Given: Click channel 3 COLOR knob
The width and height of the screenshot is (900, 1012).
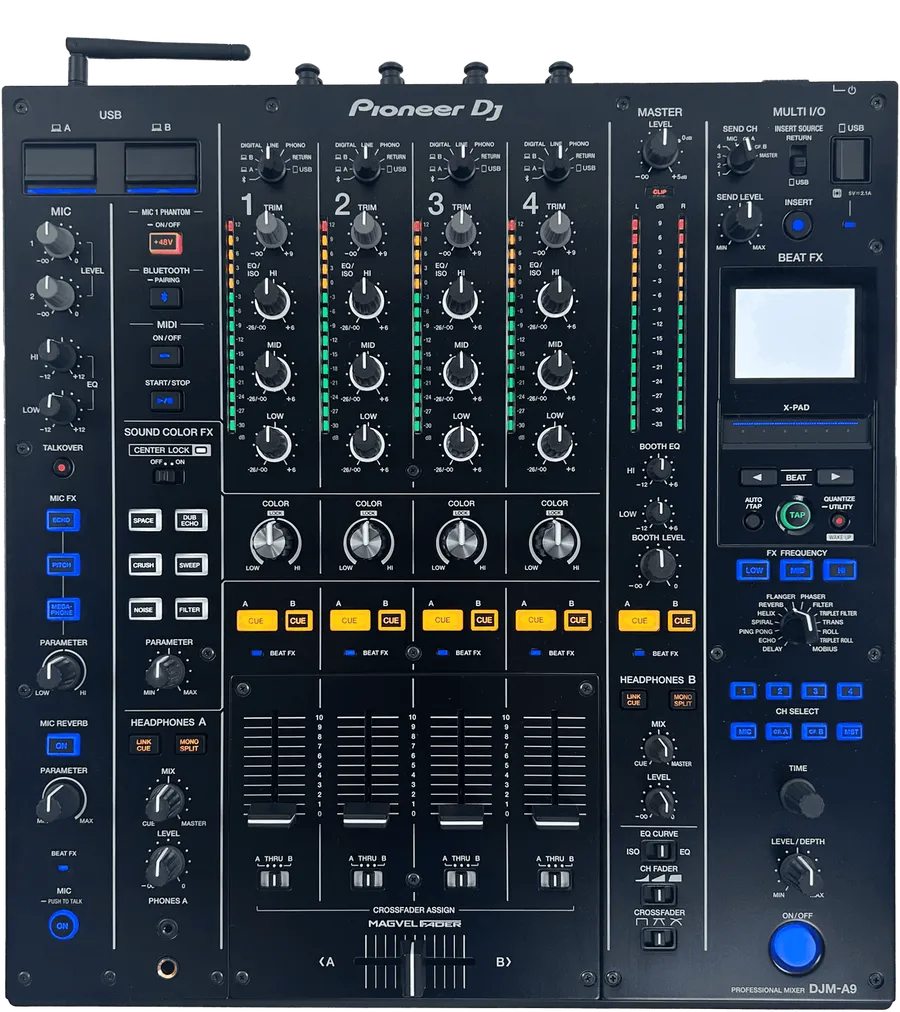Looking at the screenshot, I should tap(461, 540).
